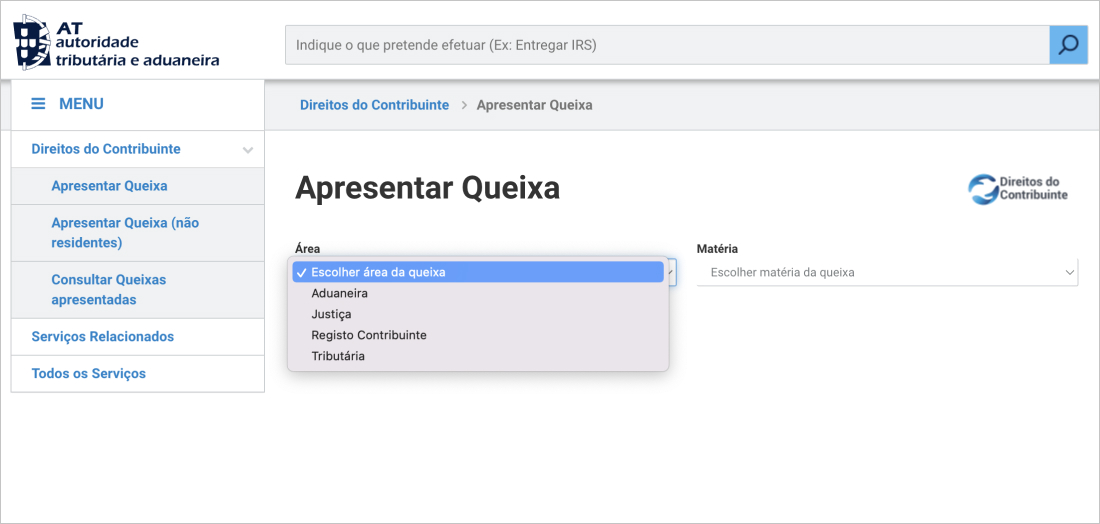
Task: Focus the search field Indique o que pretende efetuar
Action: (x=666, y=45)
